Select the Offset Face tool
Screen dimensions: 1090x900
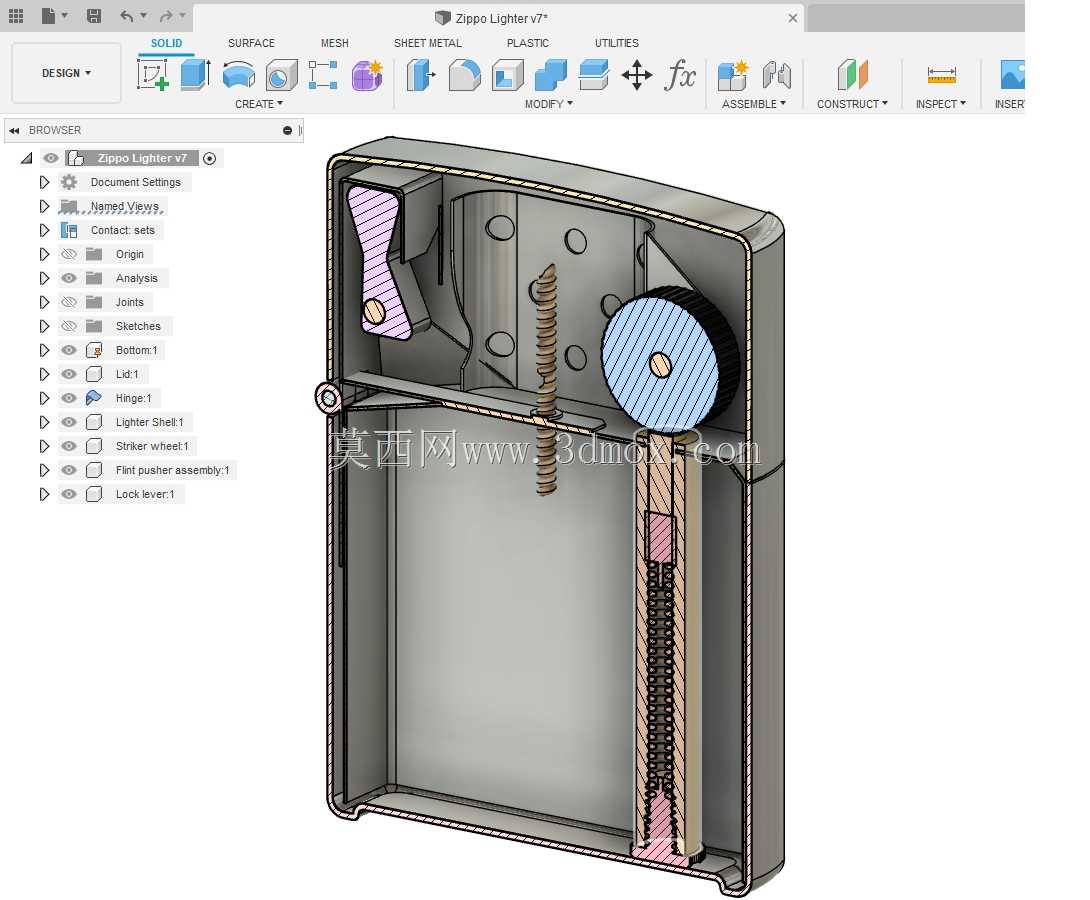click(594, 74)
